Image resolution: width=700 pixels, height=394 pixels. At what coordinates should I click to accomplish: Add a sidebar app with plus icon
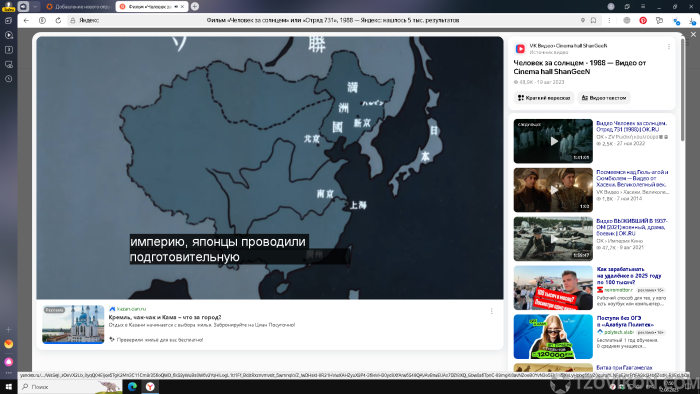tap(8, 329)
